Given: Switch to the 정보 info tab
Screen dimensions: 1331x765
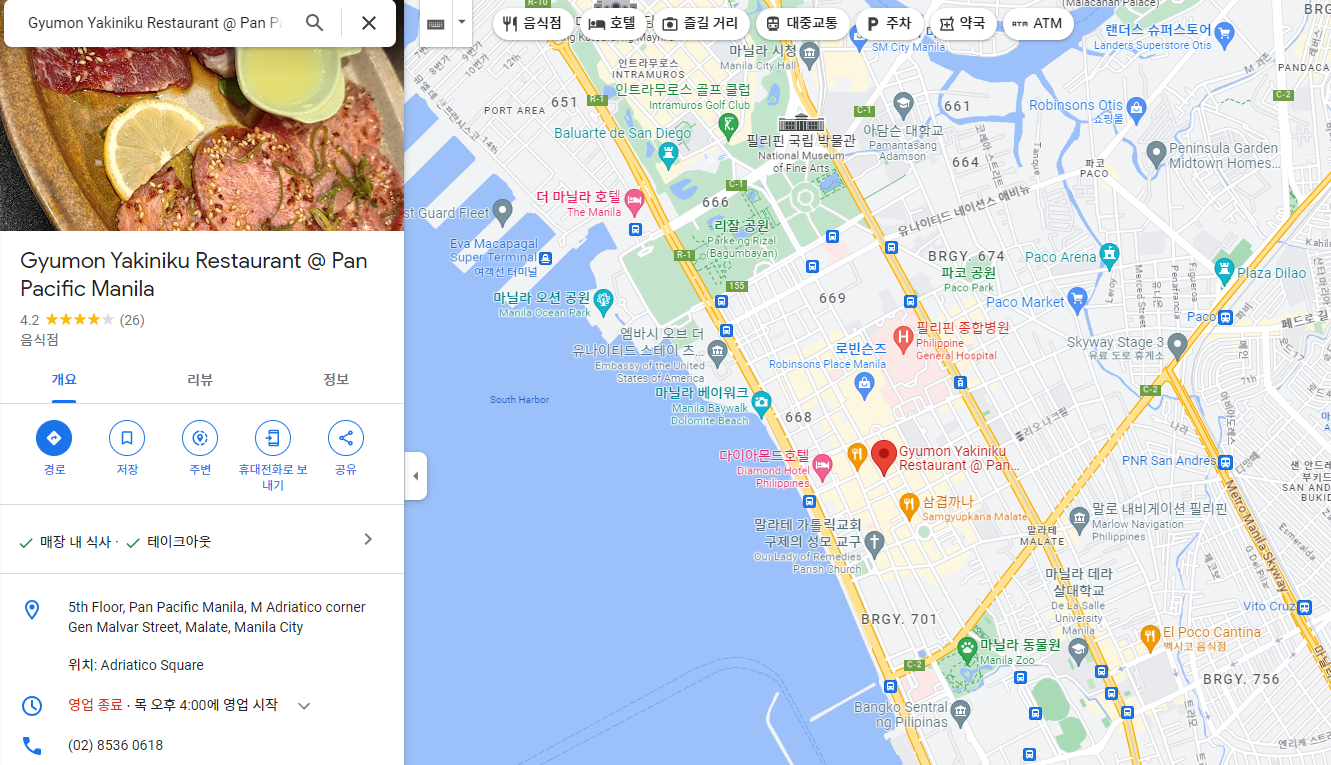Looking at the screenshot, I should [336, 380].
